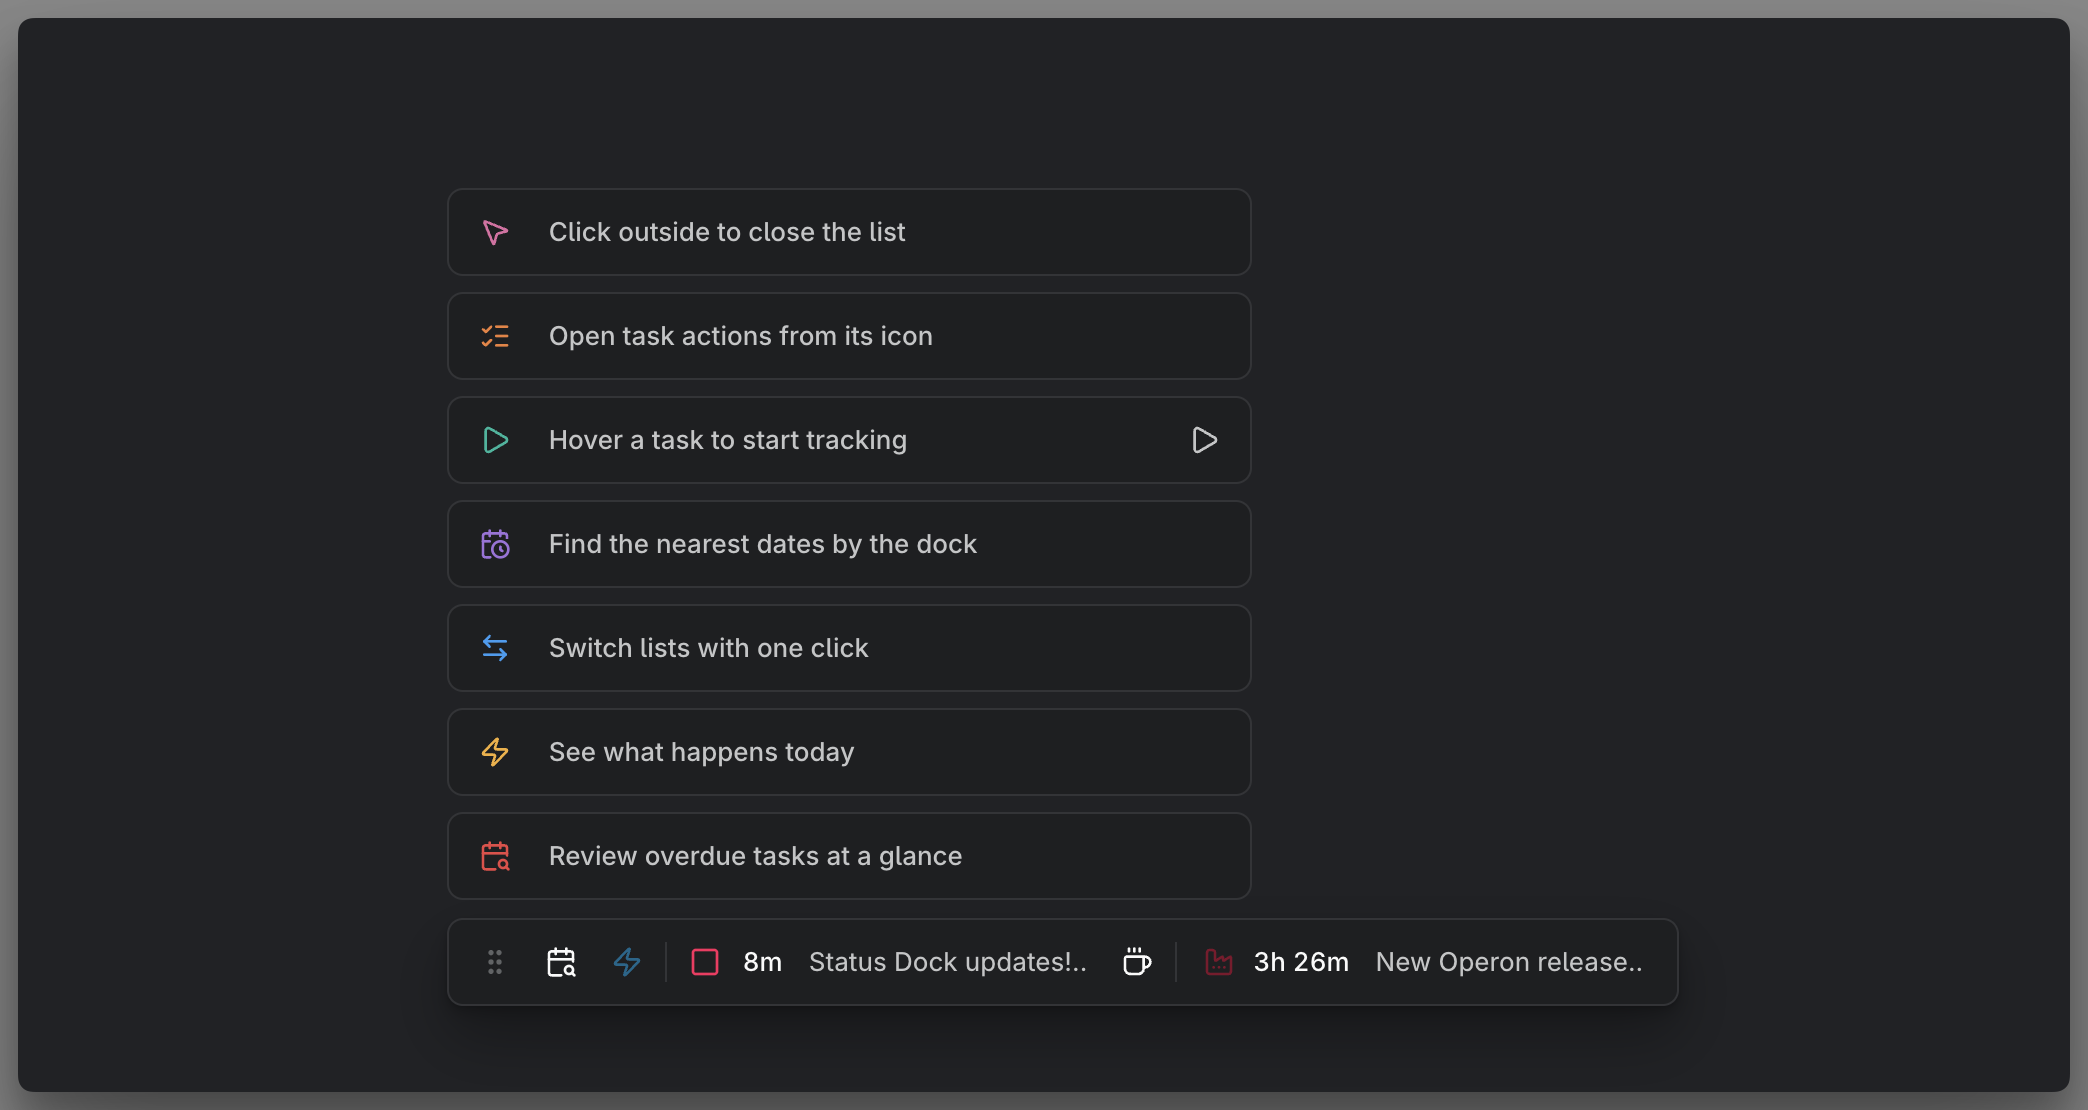Click the 3h 26m countdown in the dock
Screen dimensions: 2088x1110
(1301, 962)
